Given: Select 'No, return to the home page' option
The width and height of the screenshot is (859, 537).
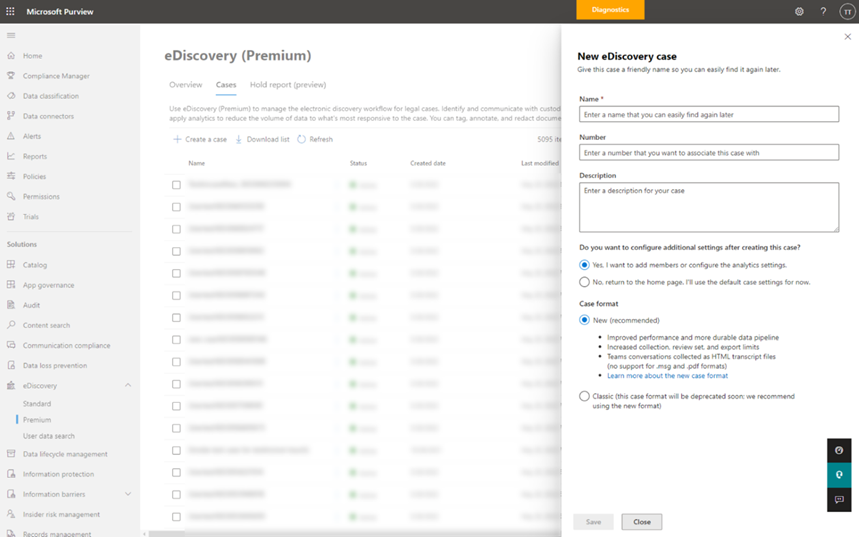Looking at the screenshot, I should (585, 282).
